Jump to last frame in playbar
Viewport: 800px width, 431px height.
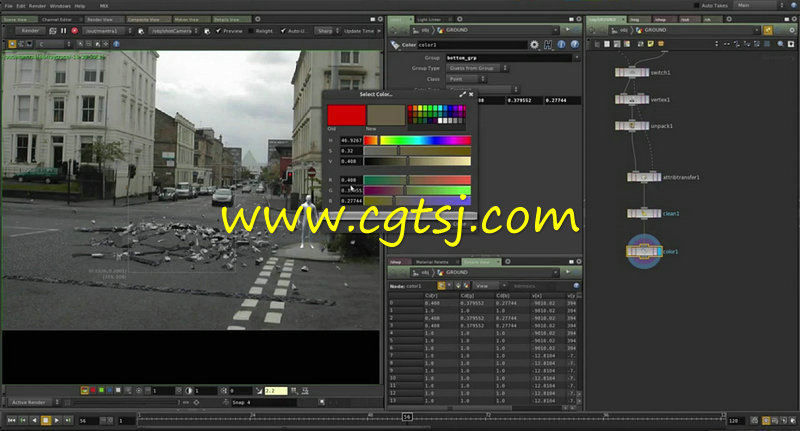[x=68, y=420]
